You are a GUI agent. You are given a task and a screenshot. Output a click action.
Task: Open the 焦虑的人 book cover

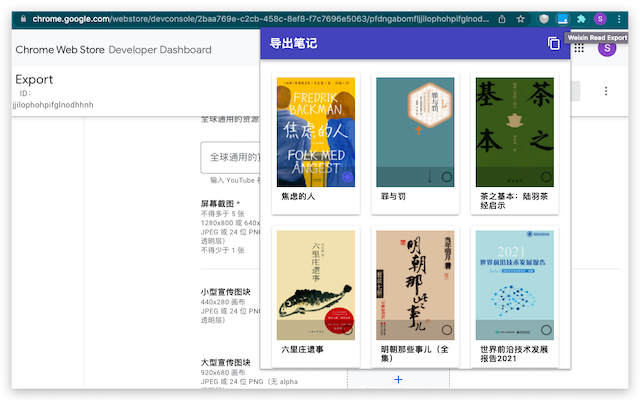tap(316, 132)
